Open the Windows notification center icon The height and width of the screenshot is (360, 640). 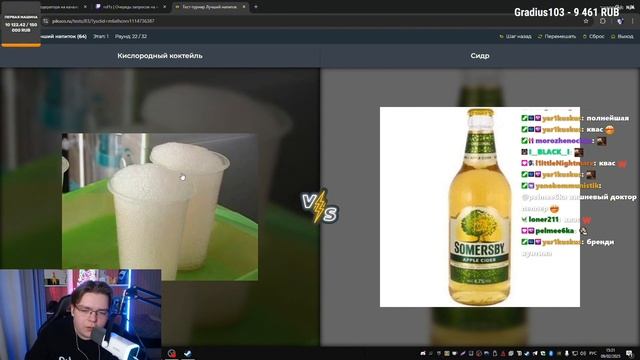629,353
